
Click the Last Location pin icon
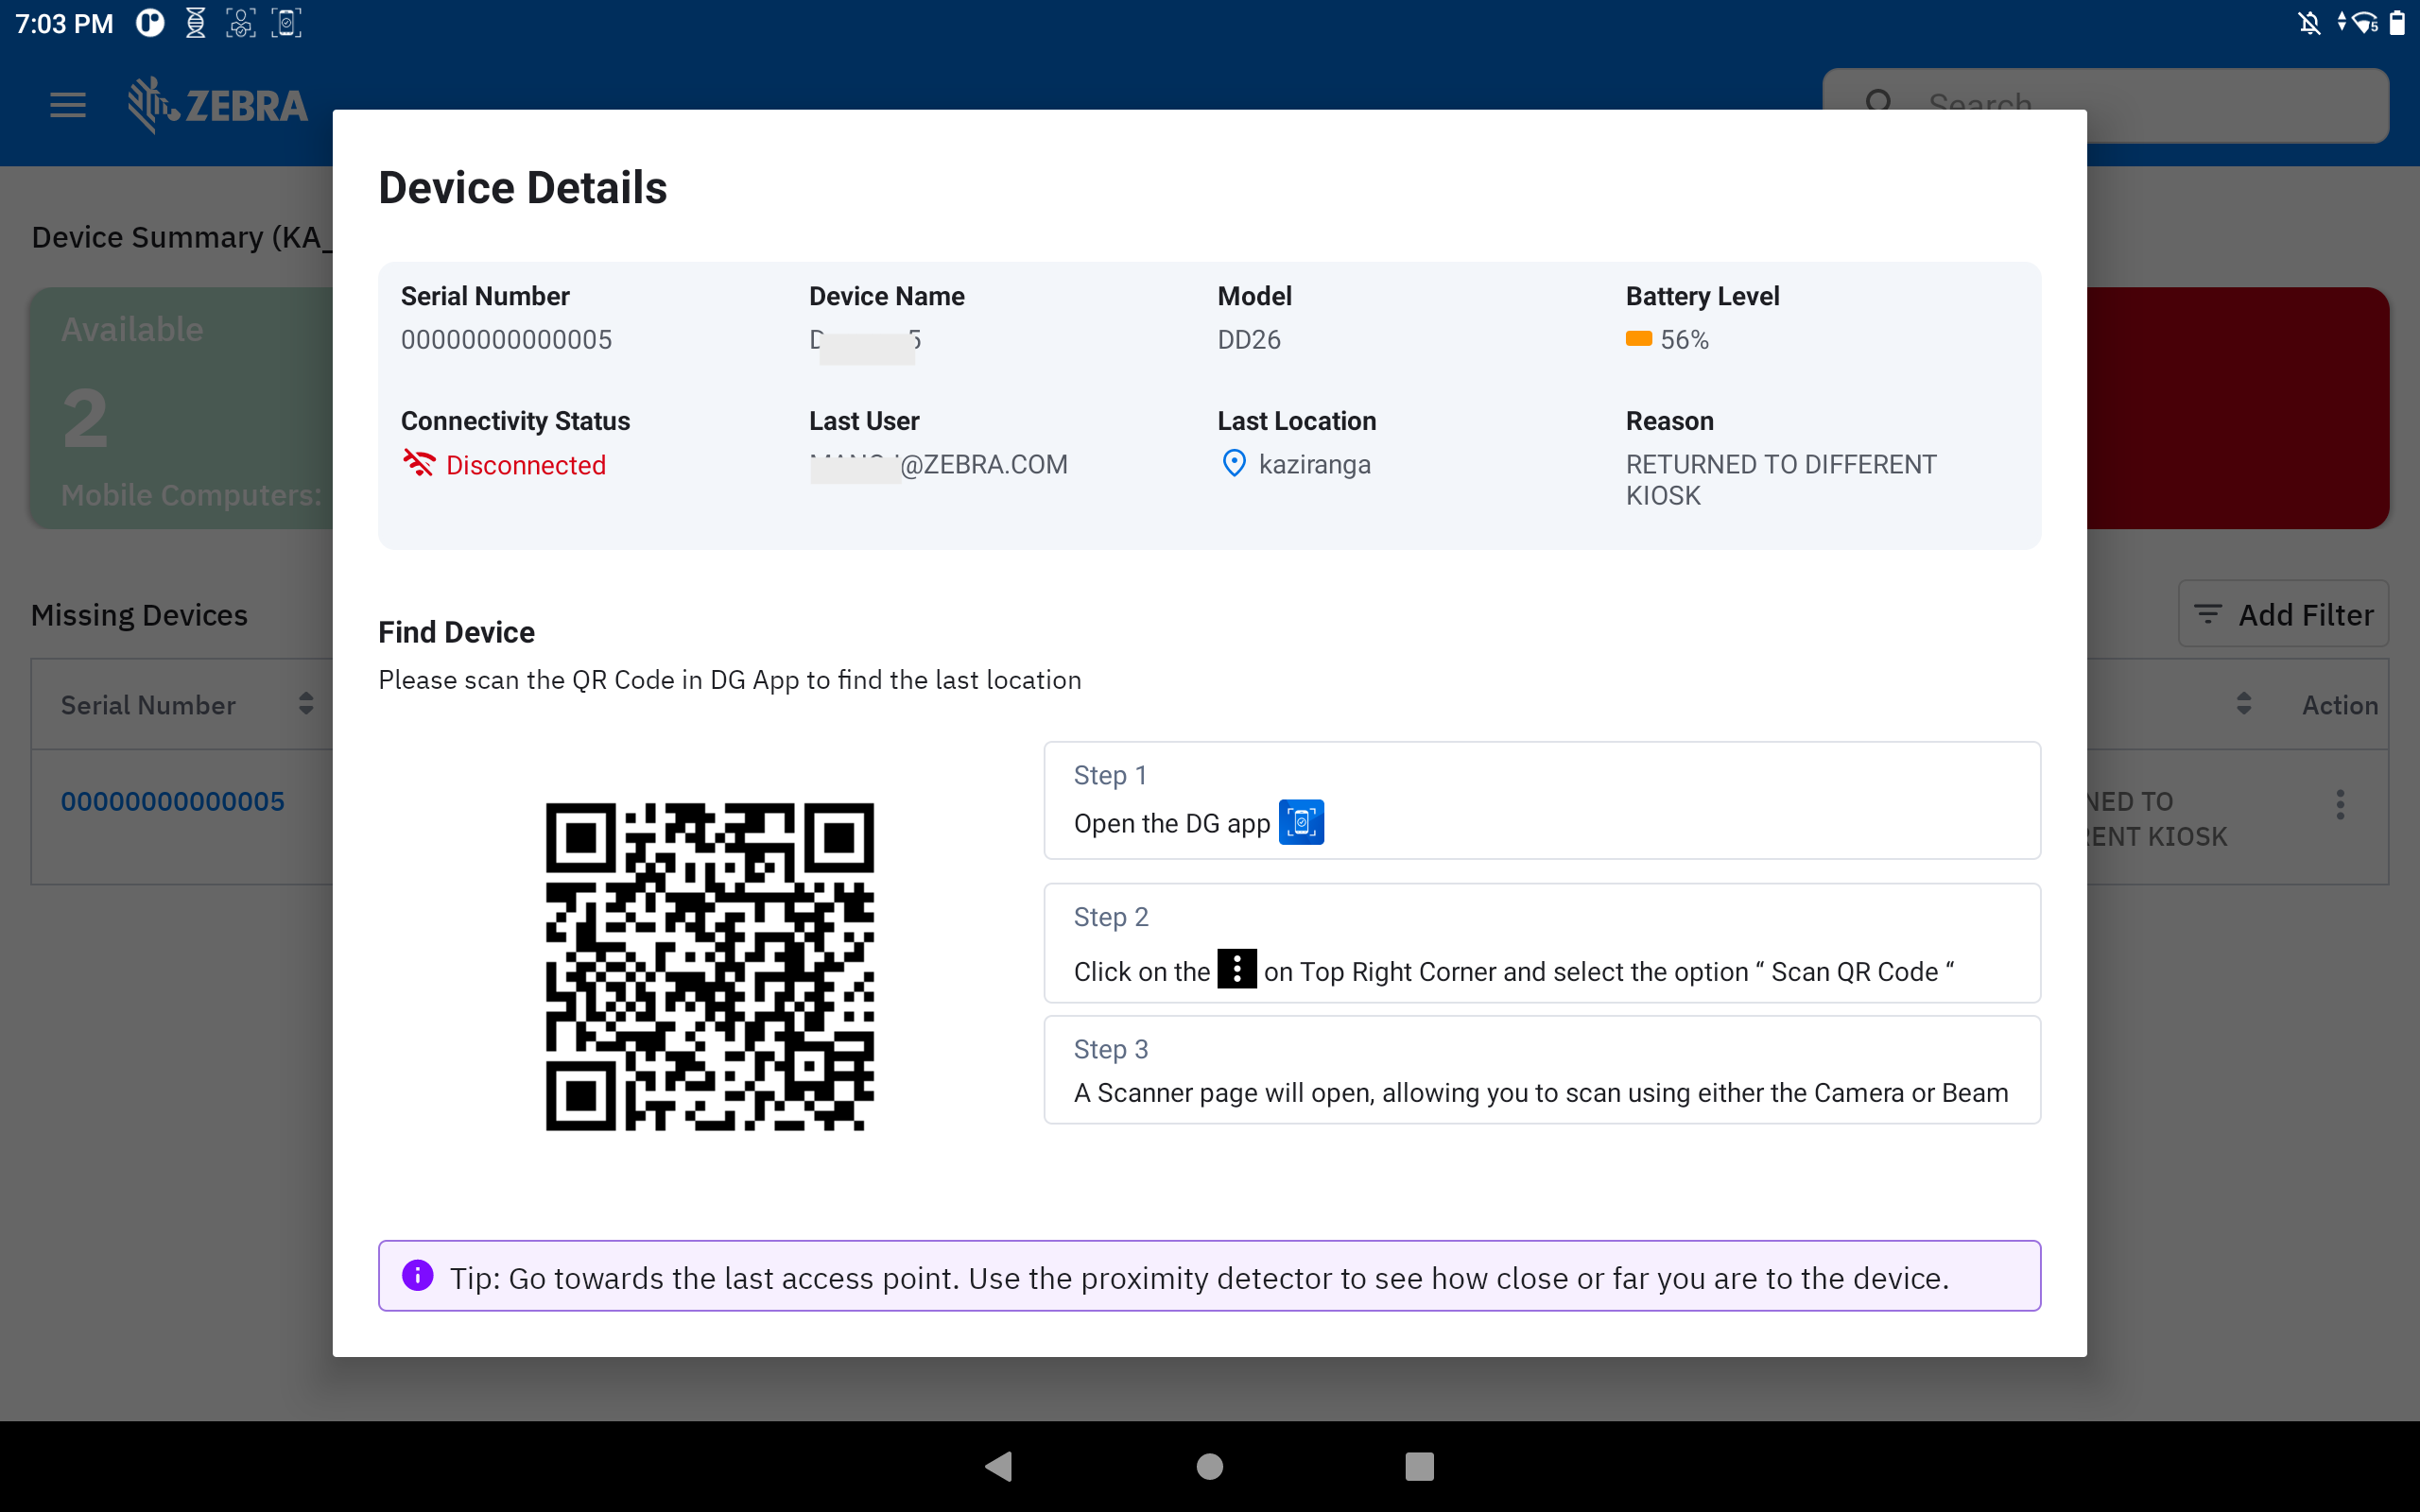coord(1234,464)
